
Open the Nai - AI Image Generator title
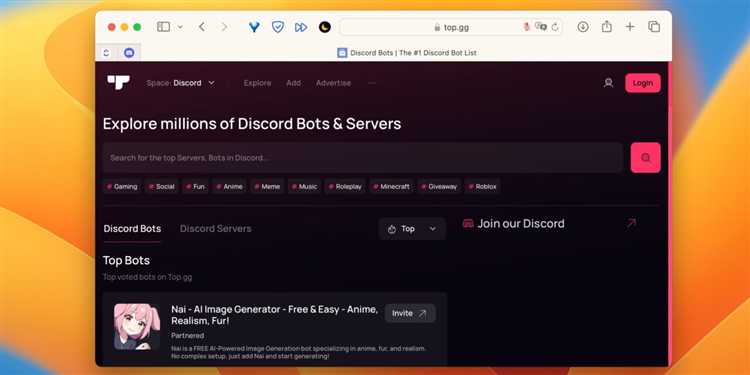tap(275, 315)
